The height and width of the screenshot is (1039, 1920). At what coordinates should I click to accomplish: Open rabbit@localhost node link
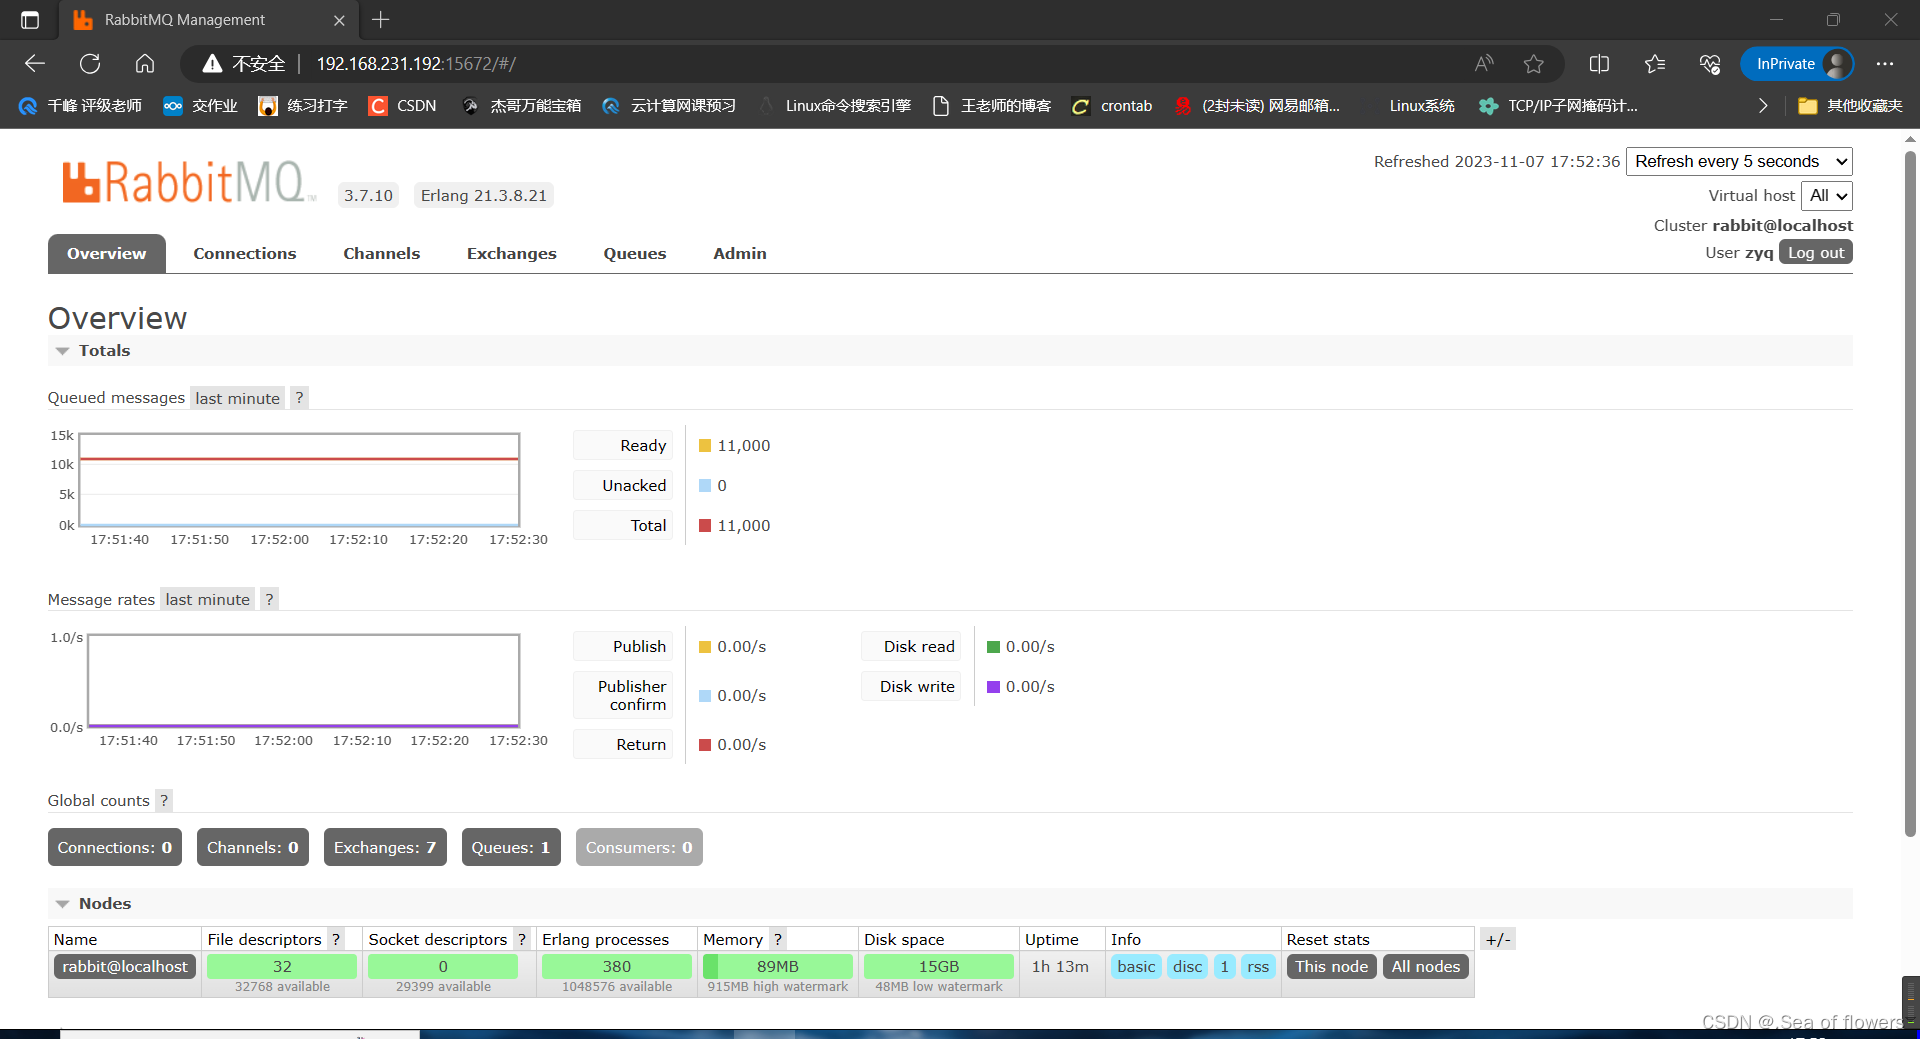(125, 967)
